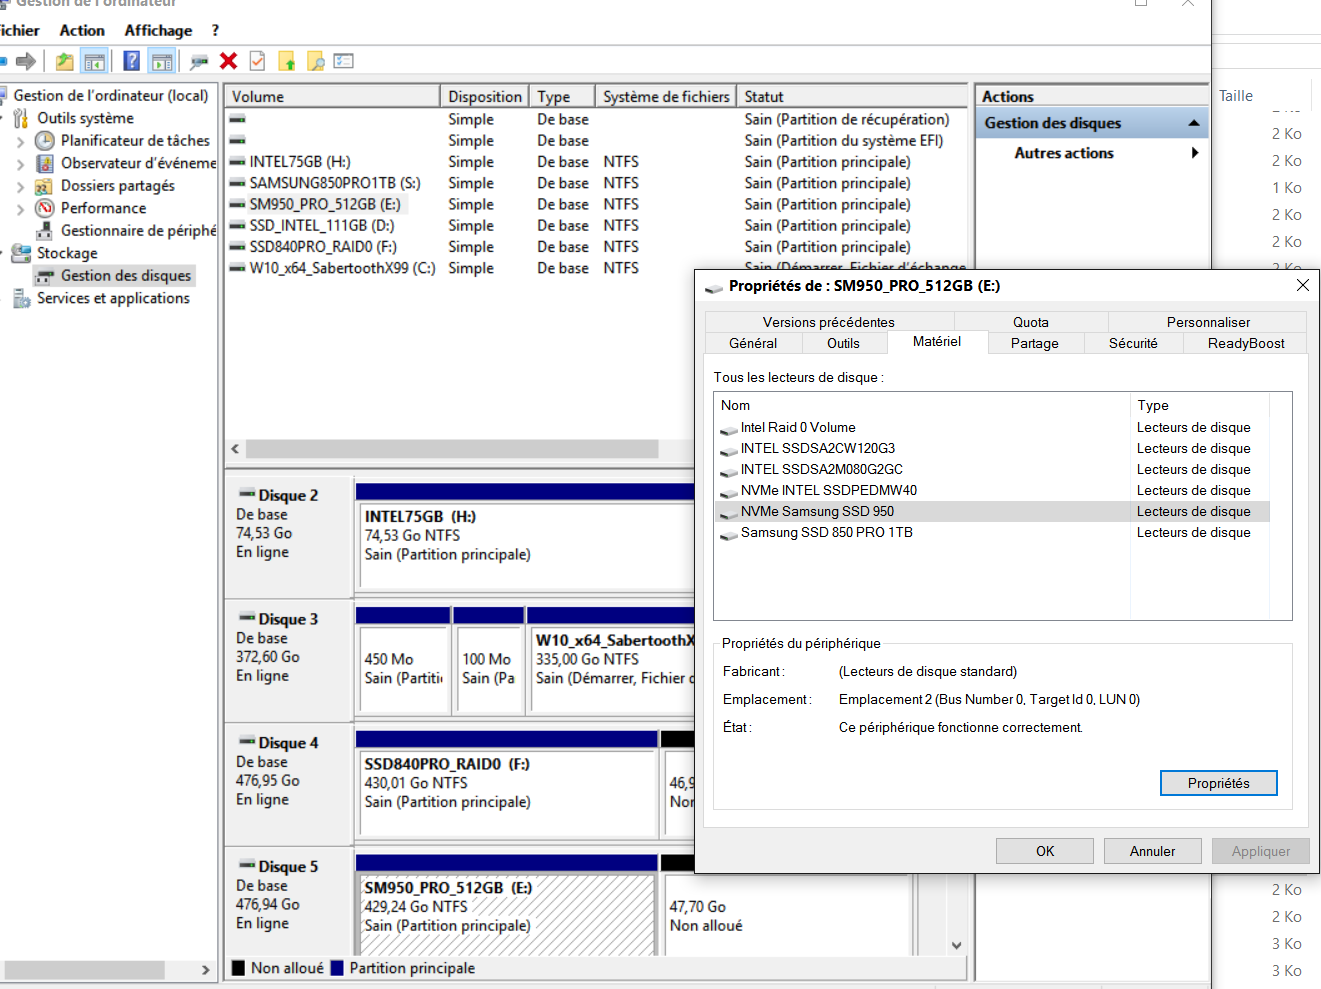1321x989 pixels.
Task: Expand the Dossiers partagés tree node
Action: click(x=21, y=187)
